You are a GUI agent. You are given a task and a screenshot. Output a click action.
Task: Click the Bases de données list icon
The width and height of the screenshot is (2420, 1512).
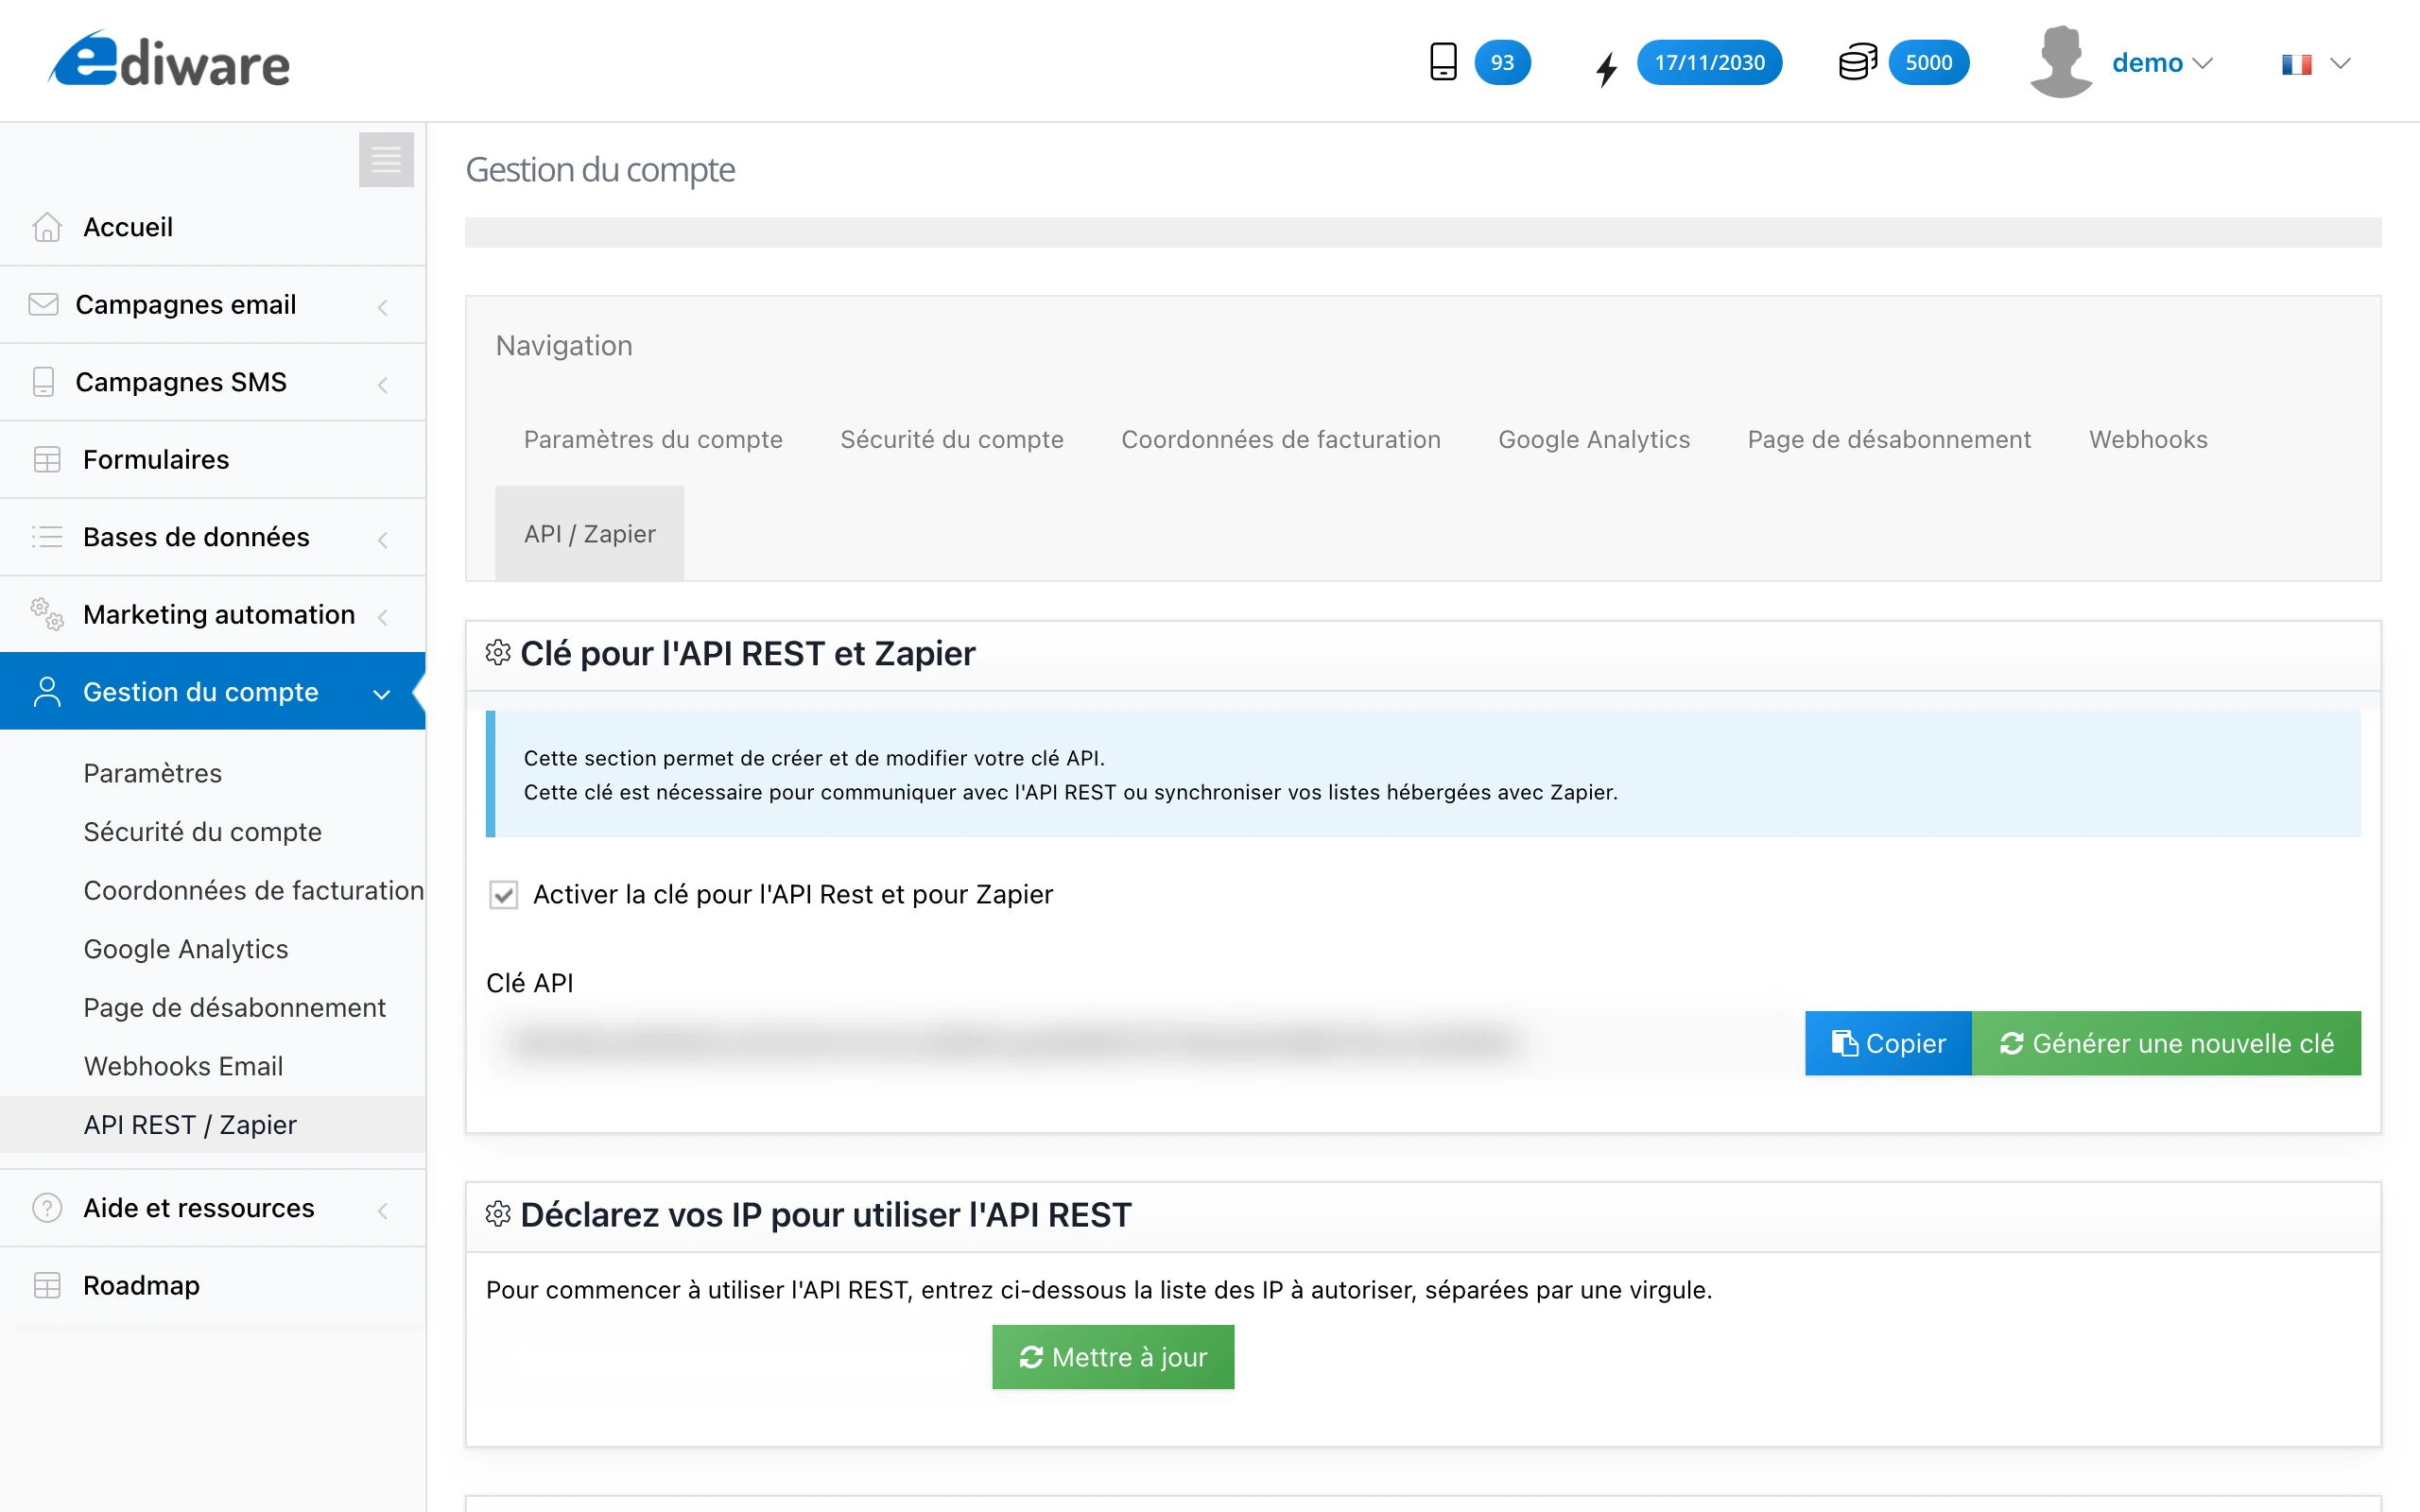pyautogui.click(x=47, y=537)
